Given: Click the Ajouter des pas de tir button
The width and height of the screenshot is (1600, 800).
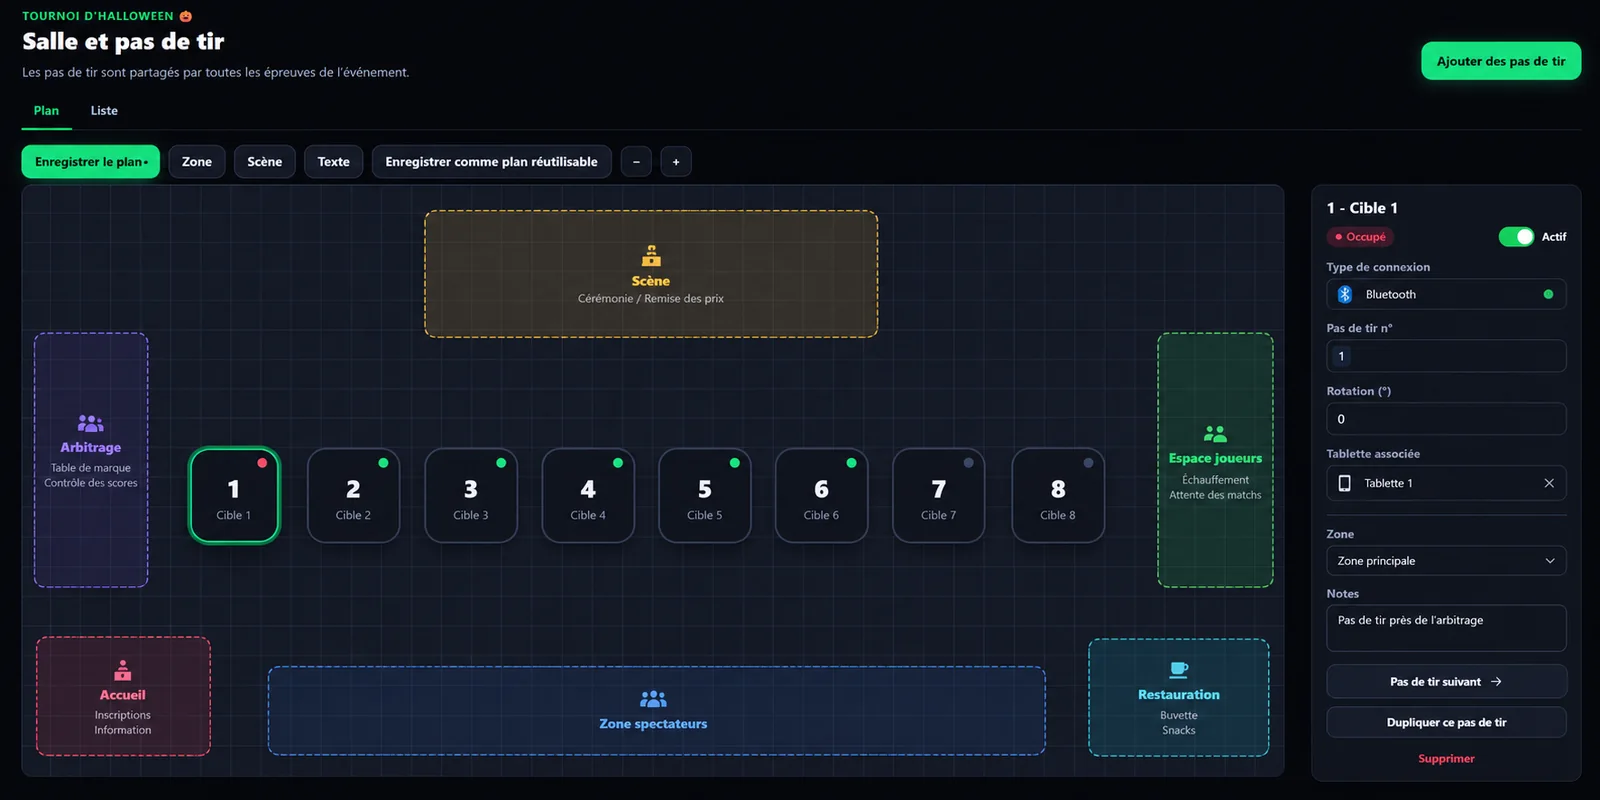Looking at the screenshot, I should click(1501, 61).
